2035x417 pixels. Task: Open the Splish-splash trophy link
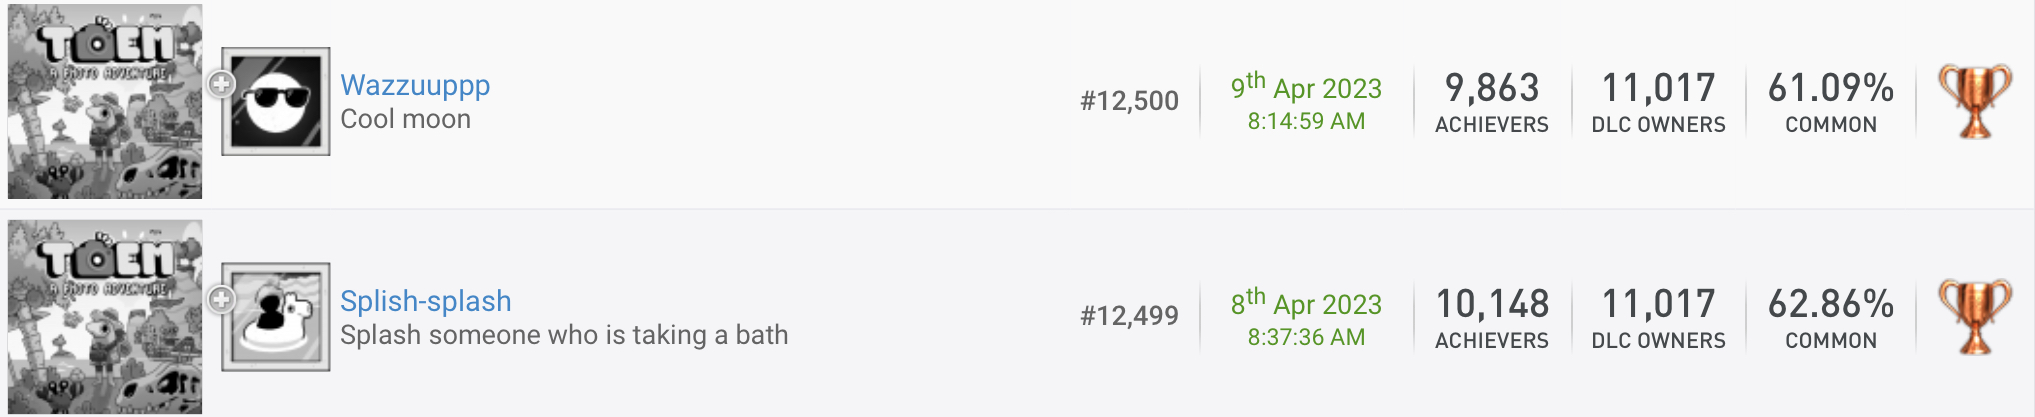[x=426, y=301]
